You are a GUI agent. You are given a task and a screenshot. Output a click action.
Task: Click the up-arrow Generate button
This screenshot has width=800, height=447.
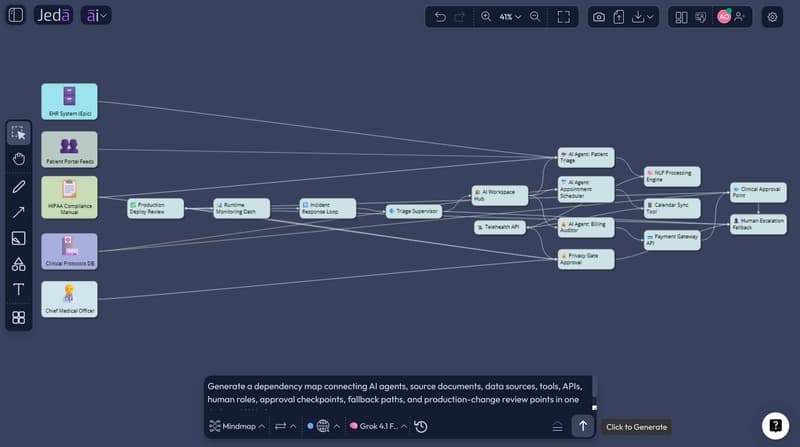coord(583,426)
